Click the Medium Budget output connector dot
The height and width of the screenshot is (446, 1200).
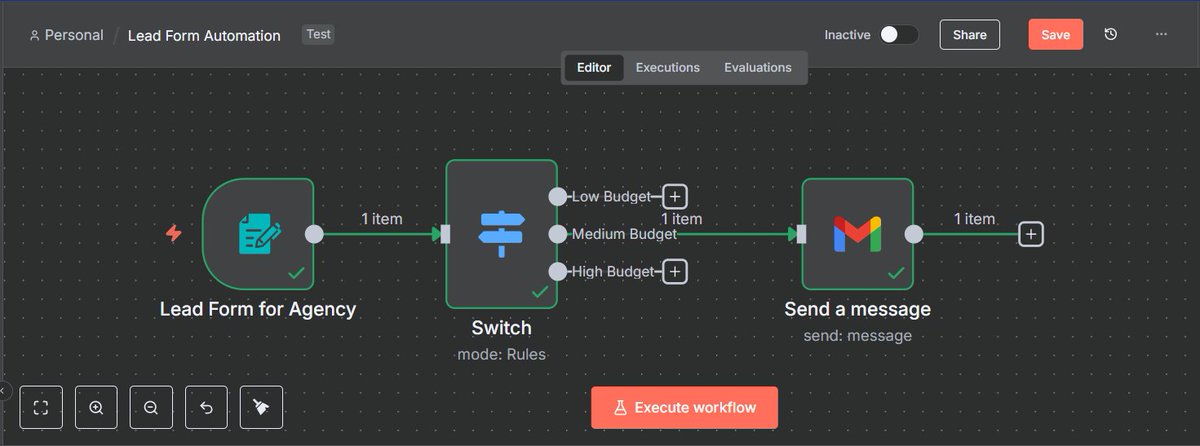click(558, 234)
